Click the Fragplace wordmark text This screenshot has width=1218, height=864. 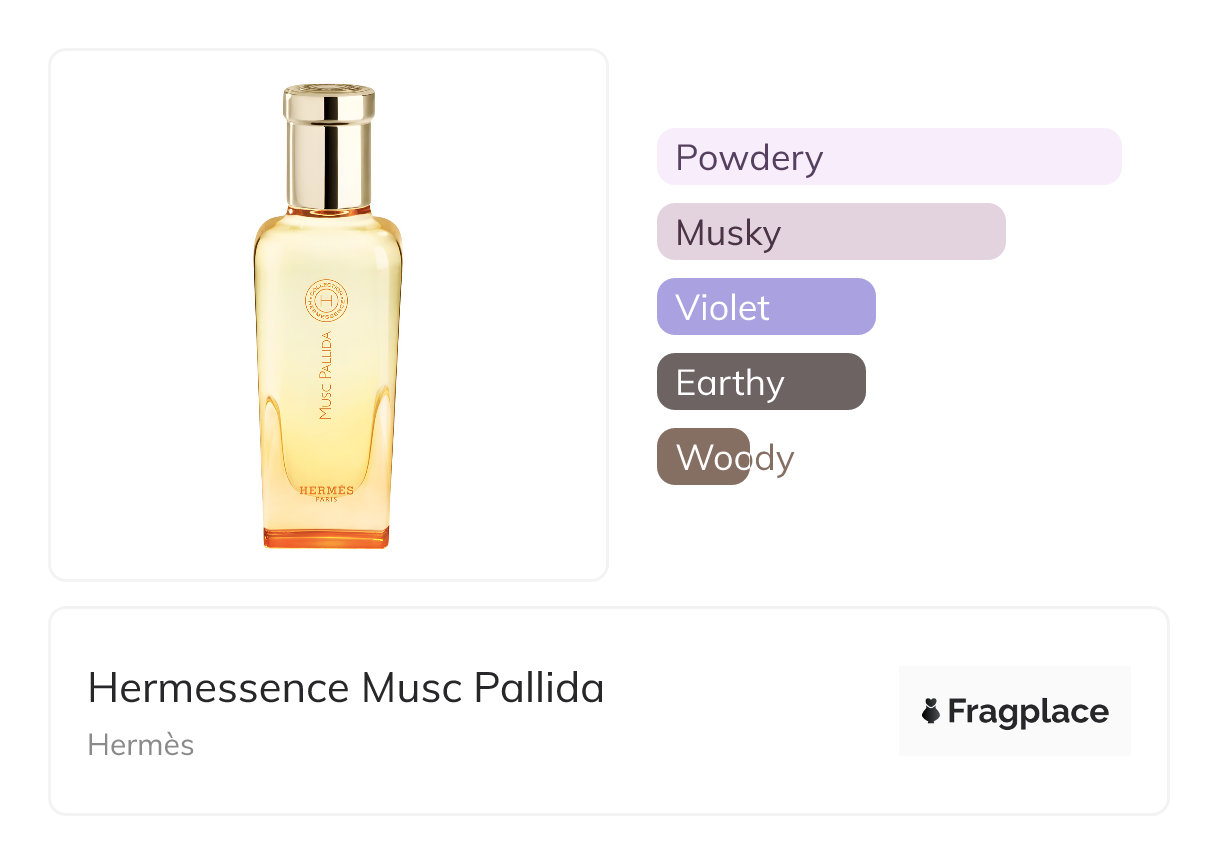coord(1027,711)
